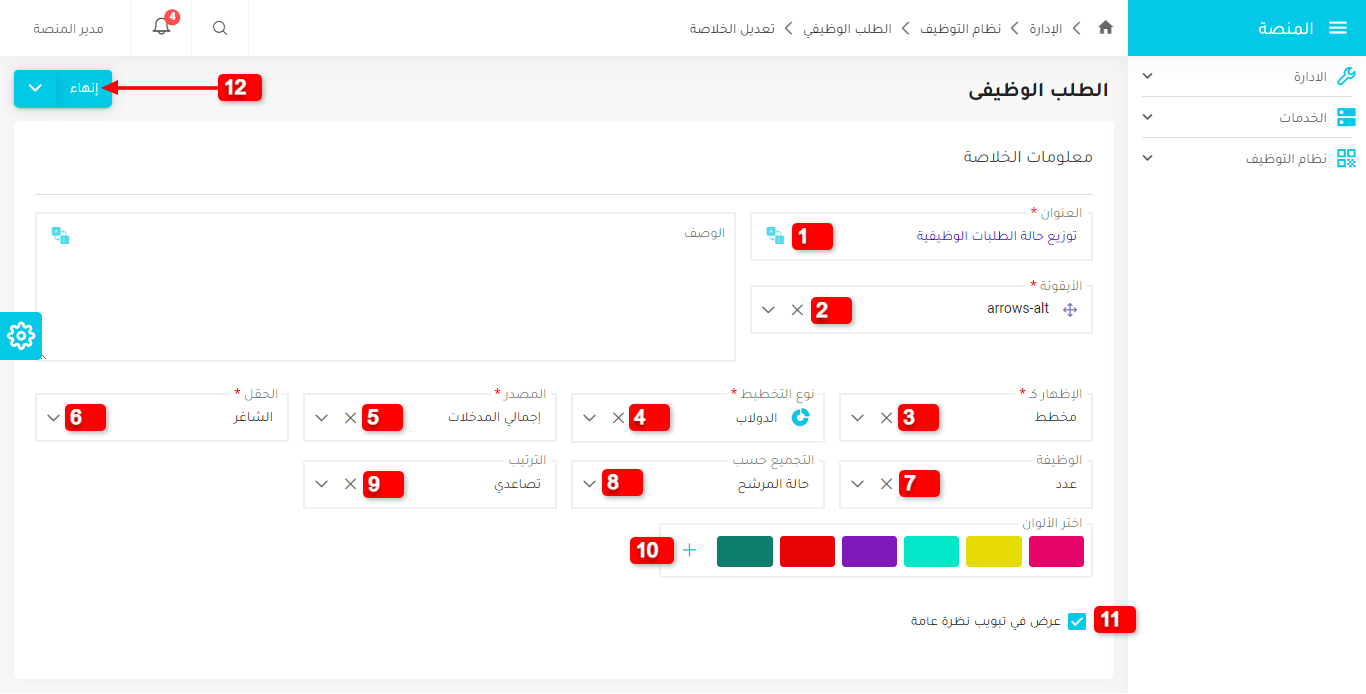Open the الترتيب dropdown set to تصاعدي
Viewport: 1366px width, 694px height.
tap(320, 483)
